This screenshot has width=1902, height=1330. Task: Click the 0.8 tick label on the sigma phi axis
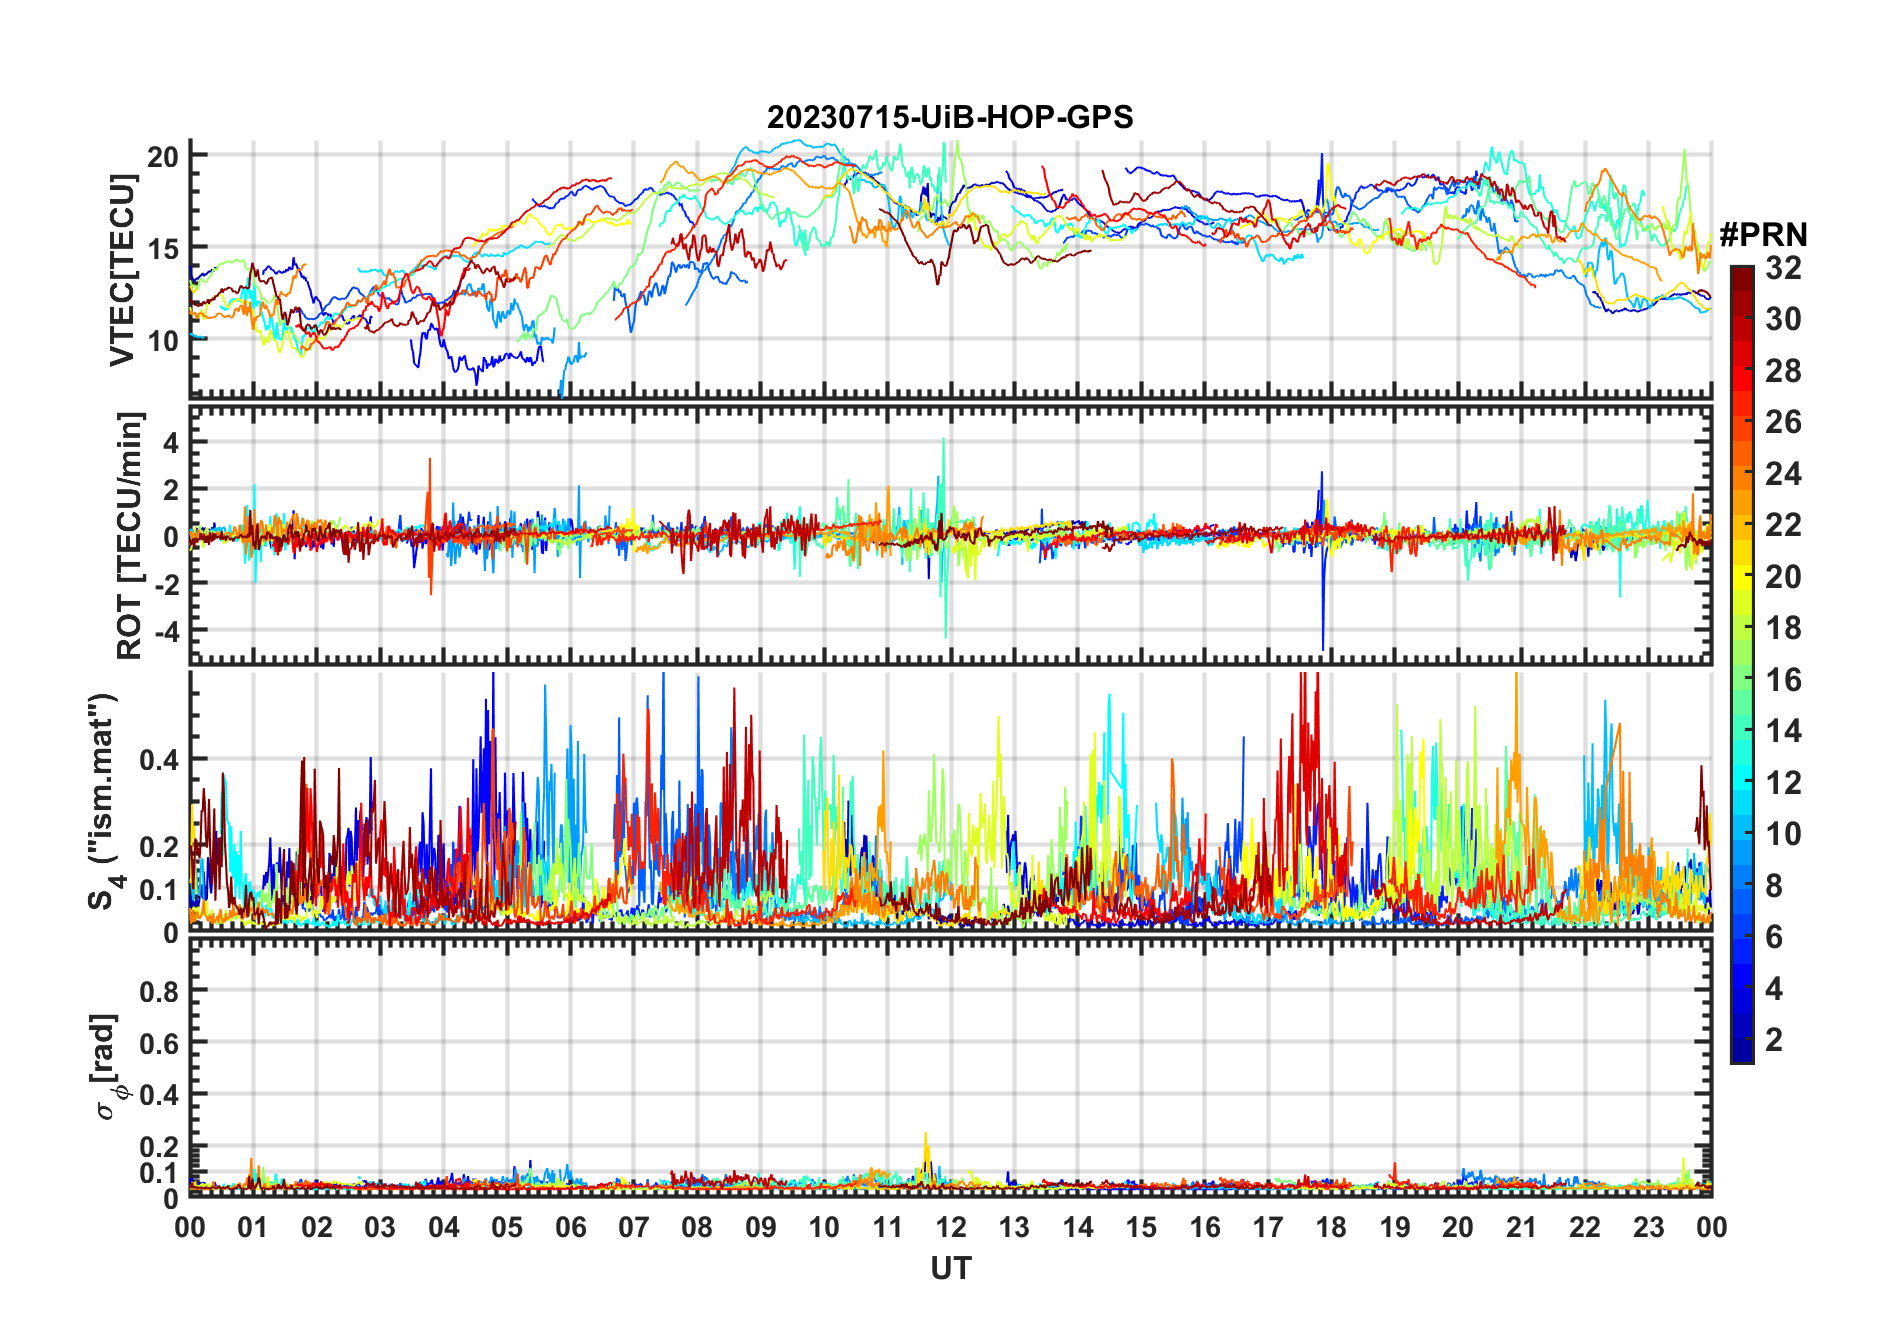(159, 991)
